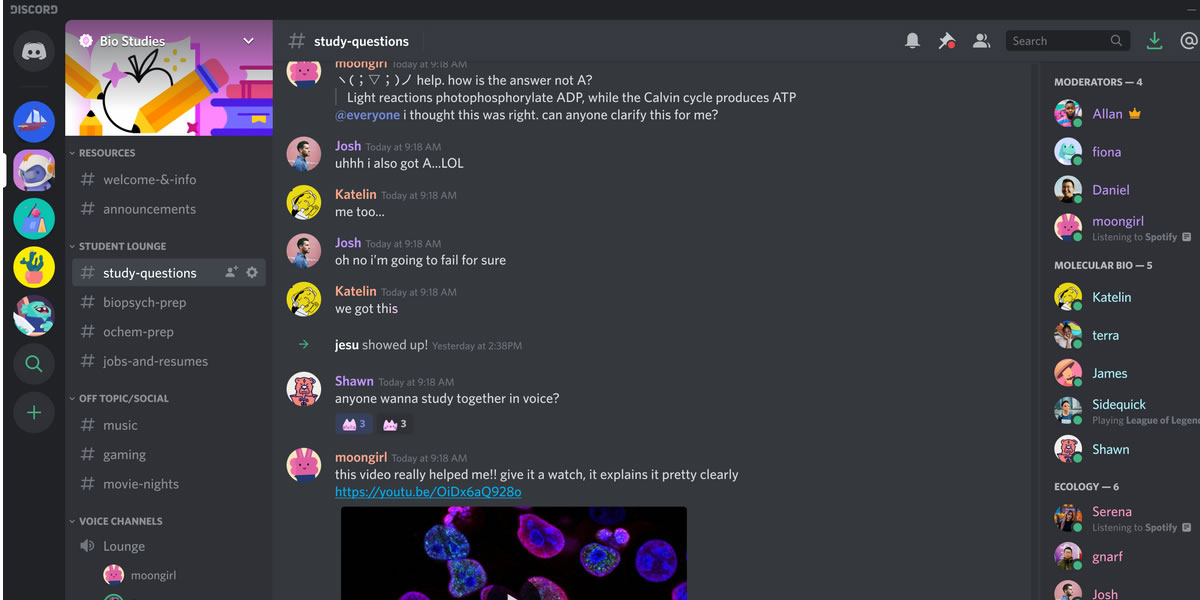Add a server with plus icon

pos(34,412)
